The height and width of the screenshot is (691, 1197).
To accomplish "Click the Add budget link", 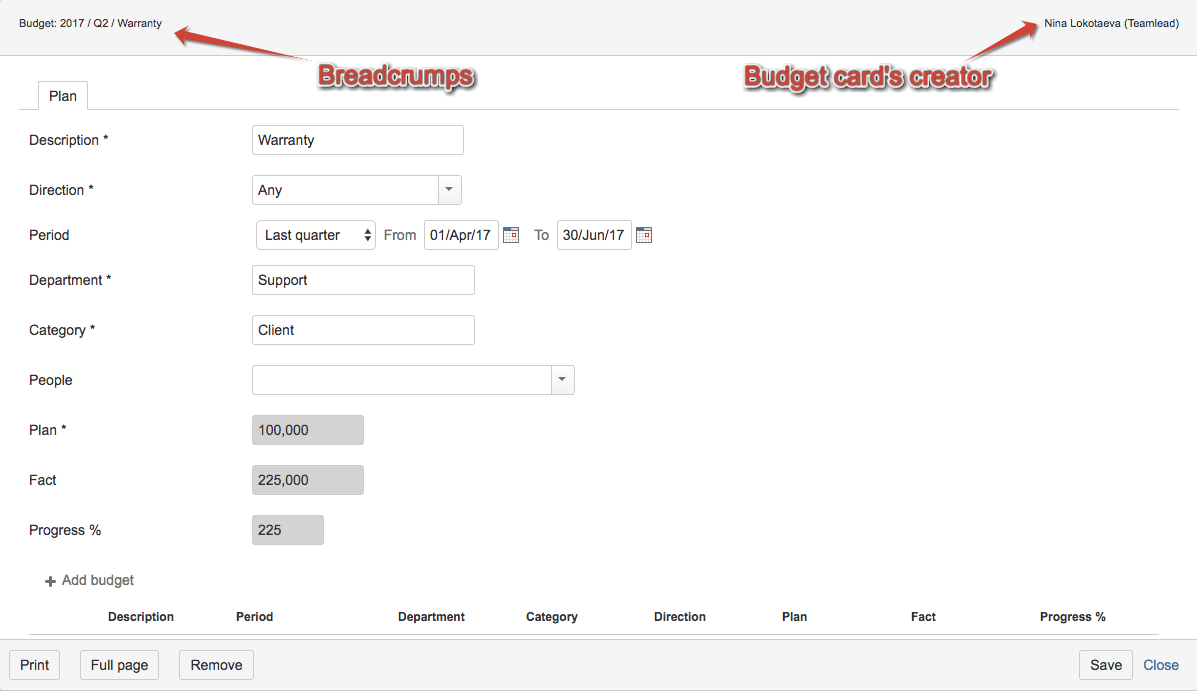I will (x=98, y=580).
